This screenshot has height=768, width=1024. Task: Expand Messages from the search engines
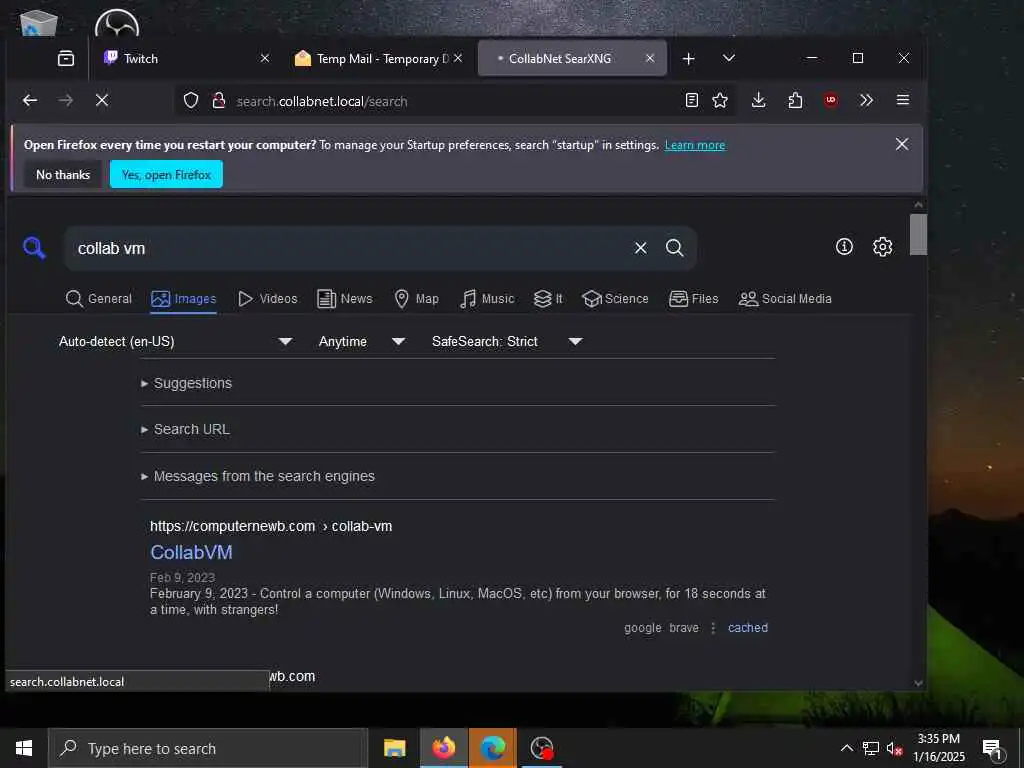258,476
